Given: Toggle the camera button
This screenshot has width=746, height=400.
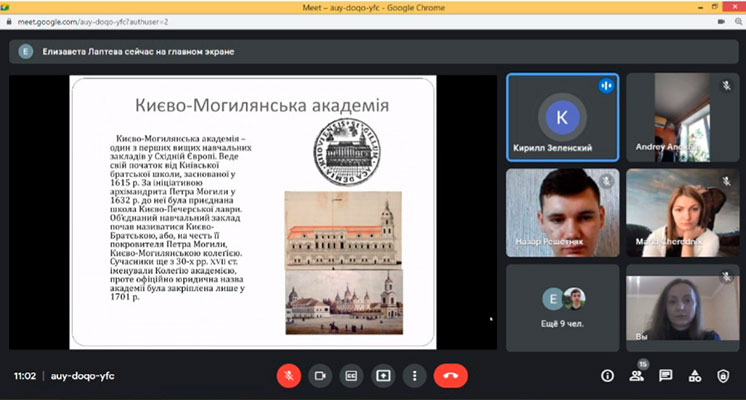Looking at the screenshot, I should click(x=320, y=376).
